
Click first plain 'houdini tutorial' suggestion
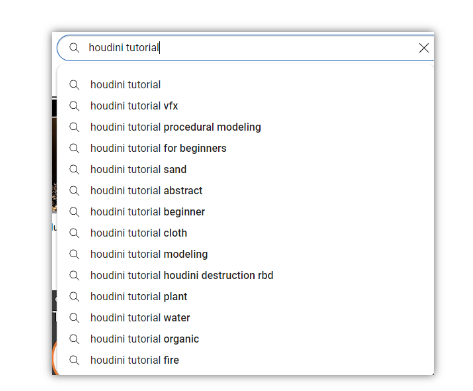pyautogui.click(x=246, y=85)
